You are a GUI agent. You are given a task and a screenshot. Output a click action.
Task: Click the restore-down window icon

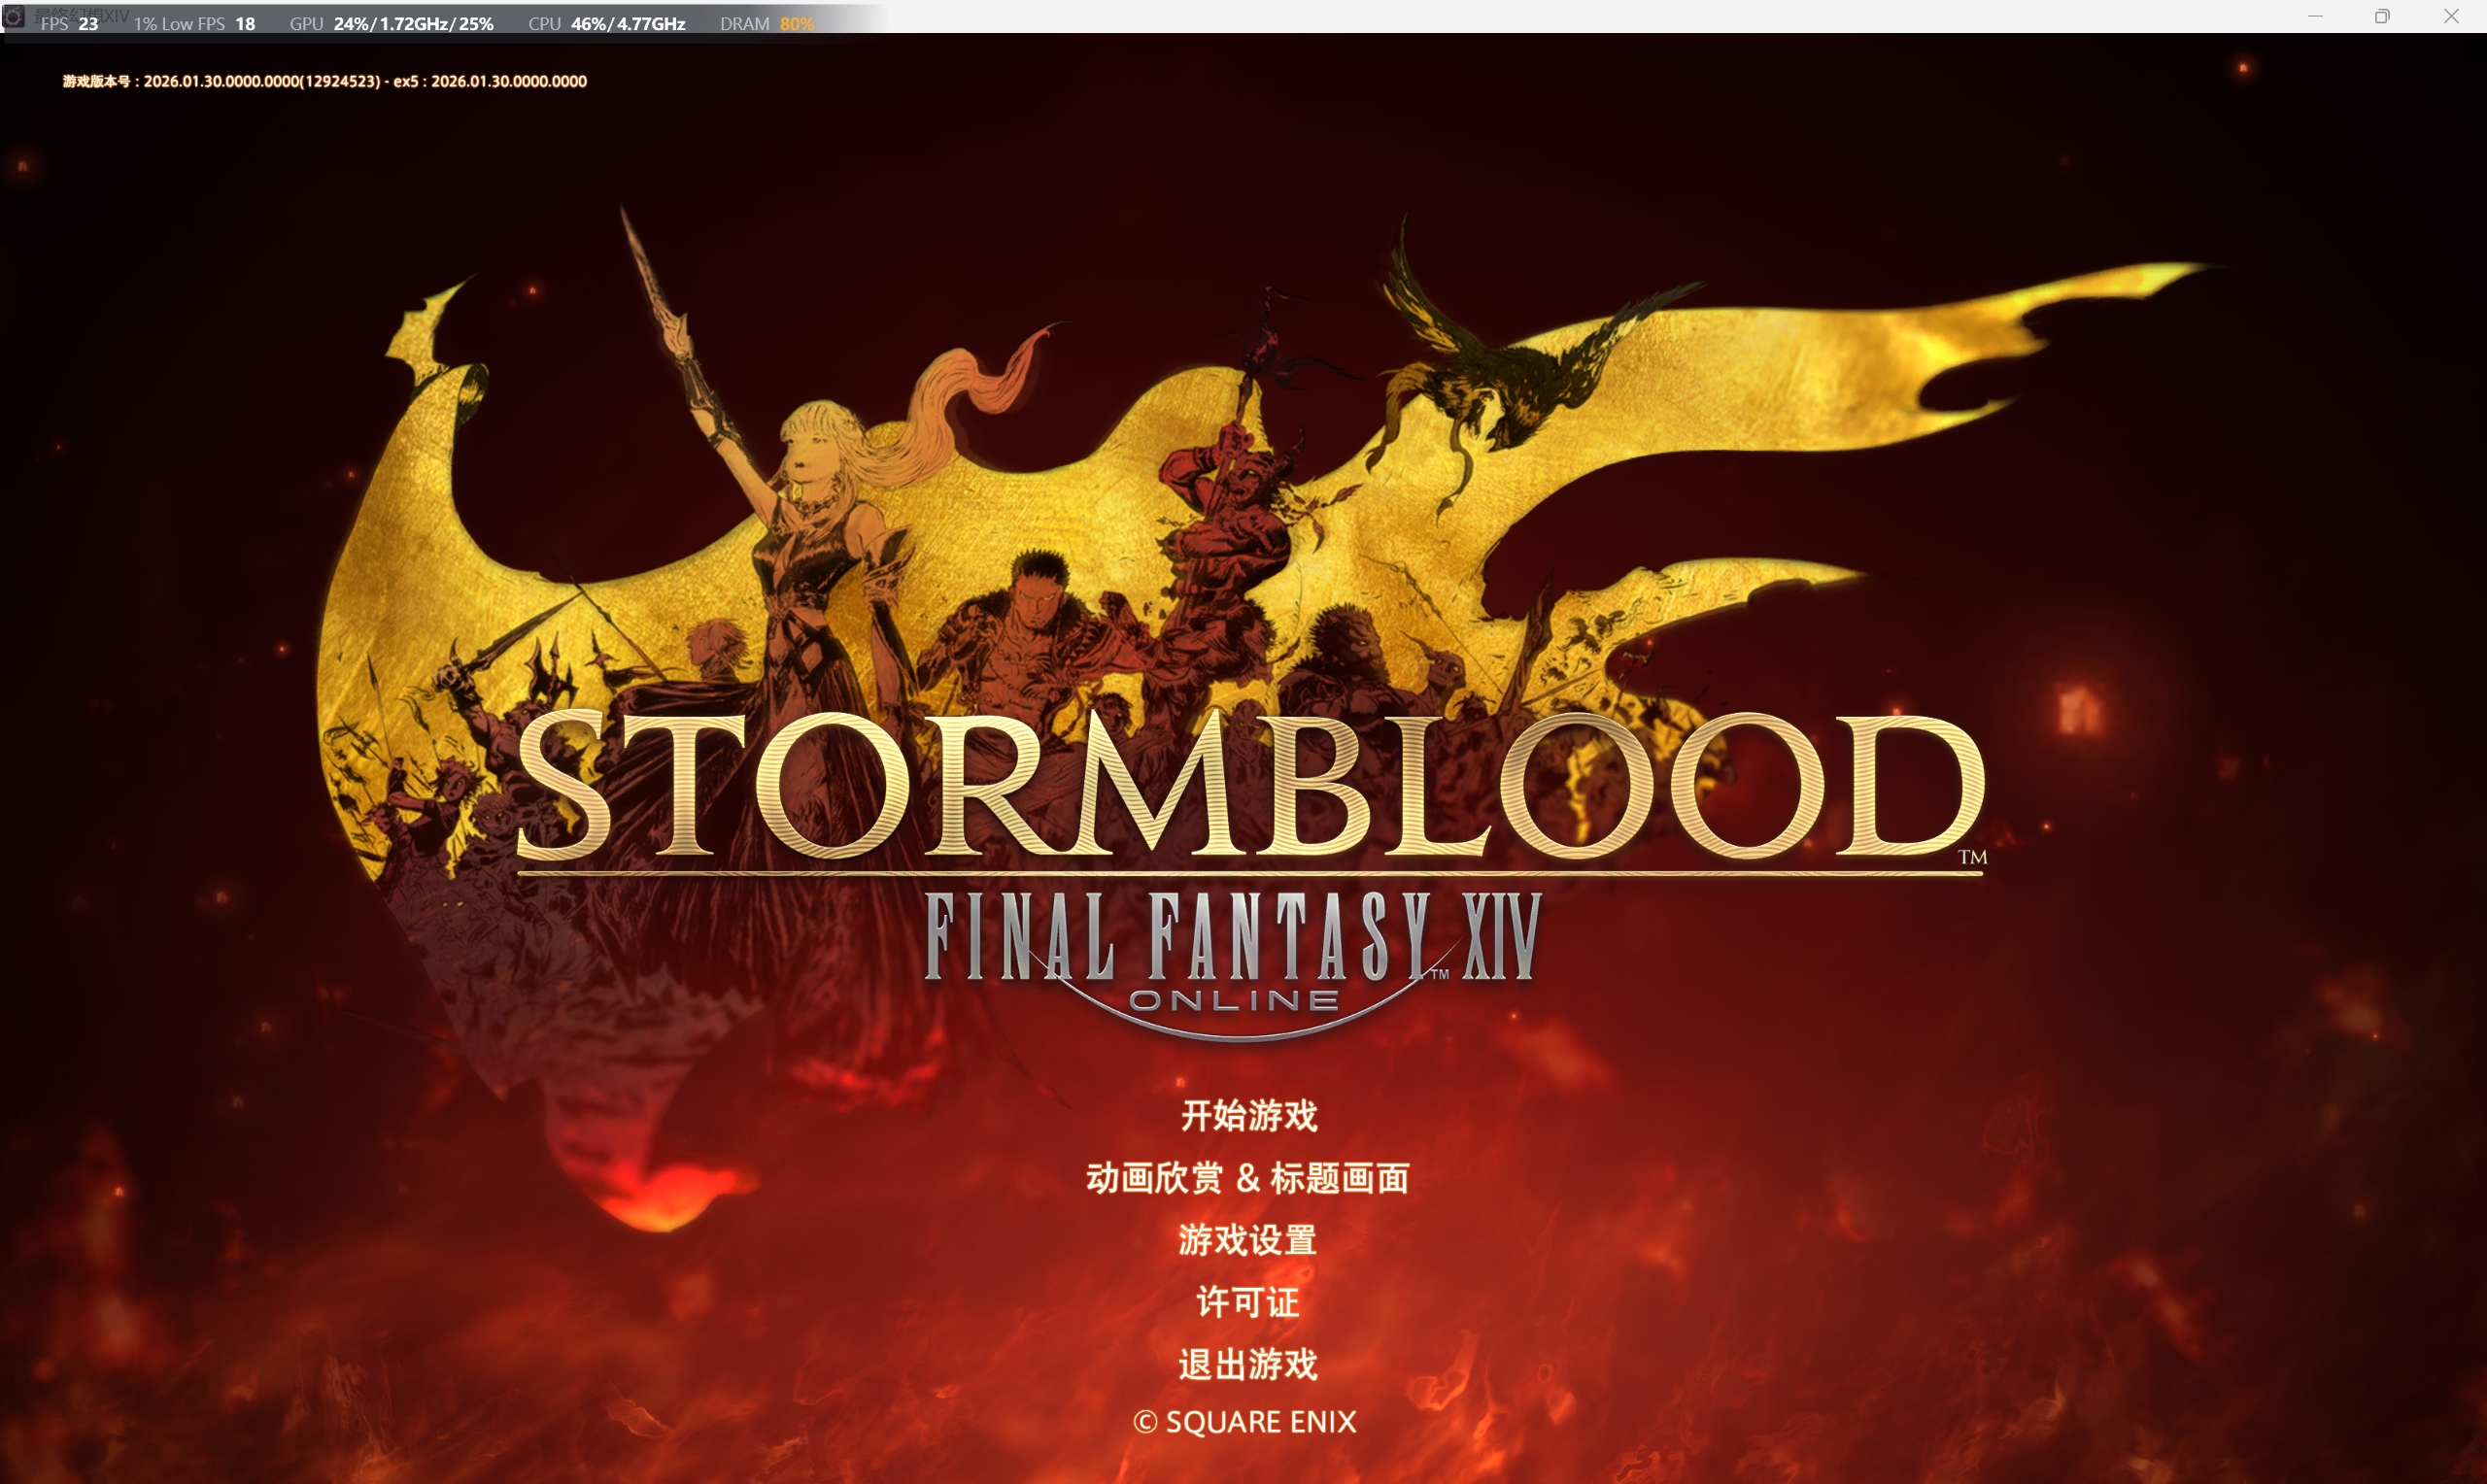click(2382, 16)
